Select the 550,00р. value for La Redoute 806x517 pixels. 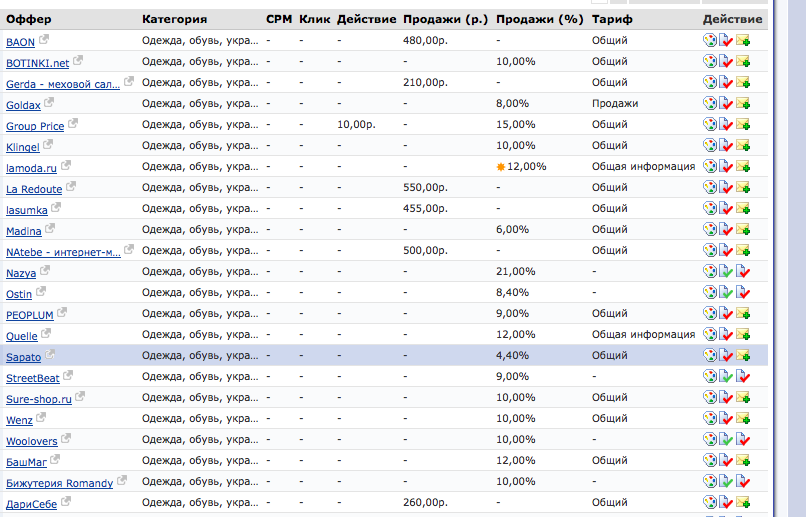(426, 187)
